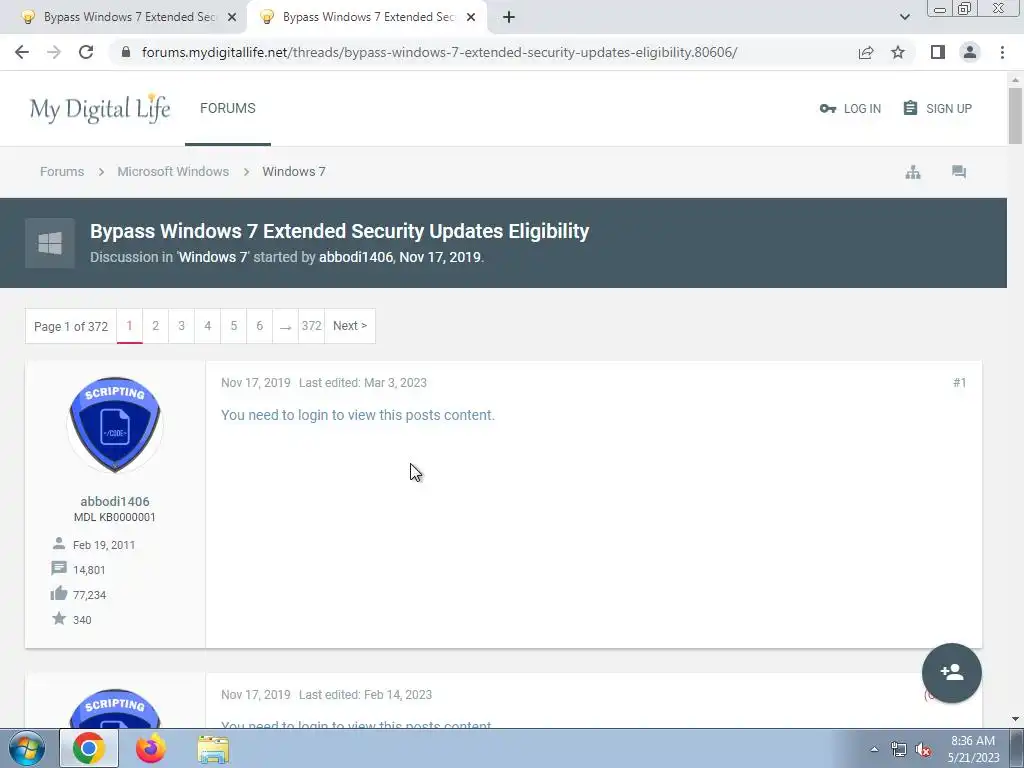Screen dimensions: 1024x768
Task: Click the floating add-user sign up button
Action: [952, 673]
